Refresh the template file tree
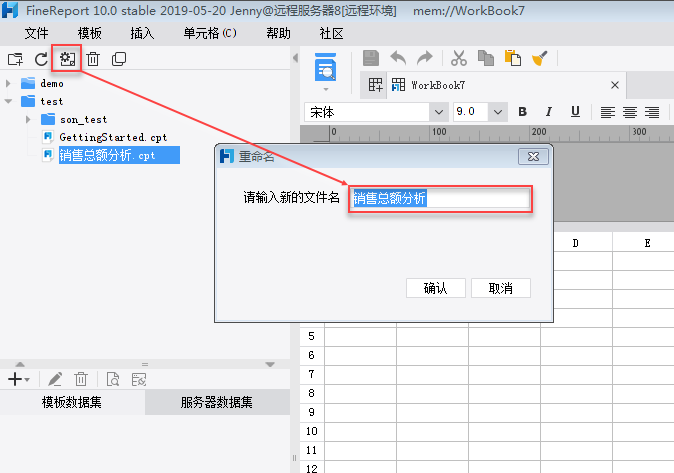The height and width of the screenshot is (473, 674). tap(41, 59)
